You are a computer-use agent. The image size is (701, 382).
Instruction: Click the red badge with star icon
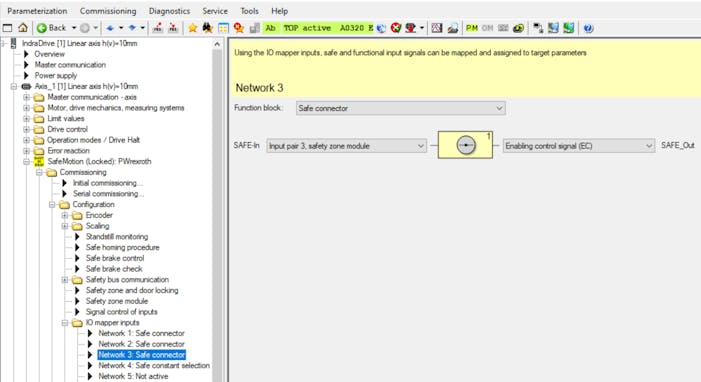click(239, 28)
